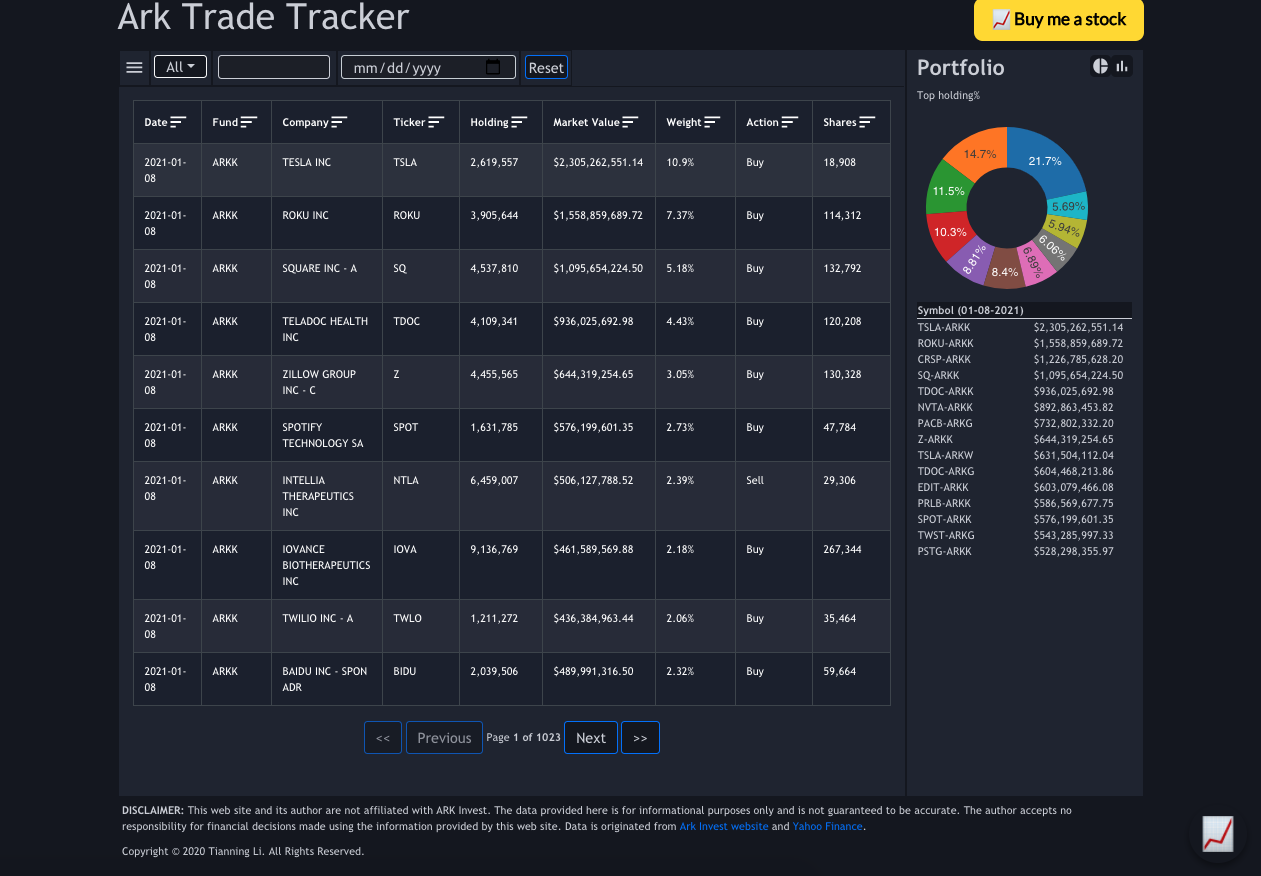Click the 10.3% red donut slice
1261x876 pixels.
pos(950,232)
